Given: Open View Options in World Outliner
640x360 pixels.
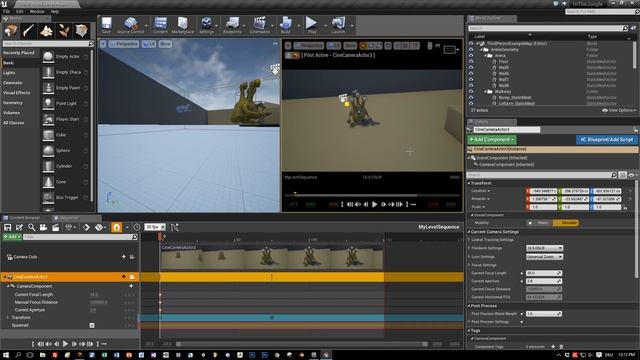Looking at the screenshot, I should (x=619, y=110).
